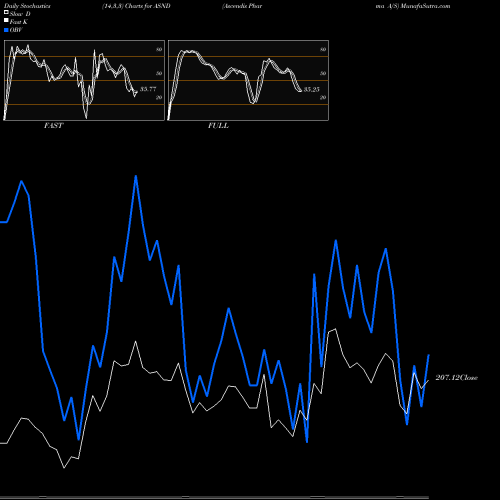Click the 50 level label in FULL chart
This screenshot has height=500, width=500.
coord(323,73)
